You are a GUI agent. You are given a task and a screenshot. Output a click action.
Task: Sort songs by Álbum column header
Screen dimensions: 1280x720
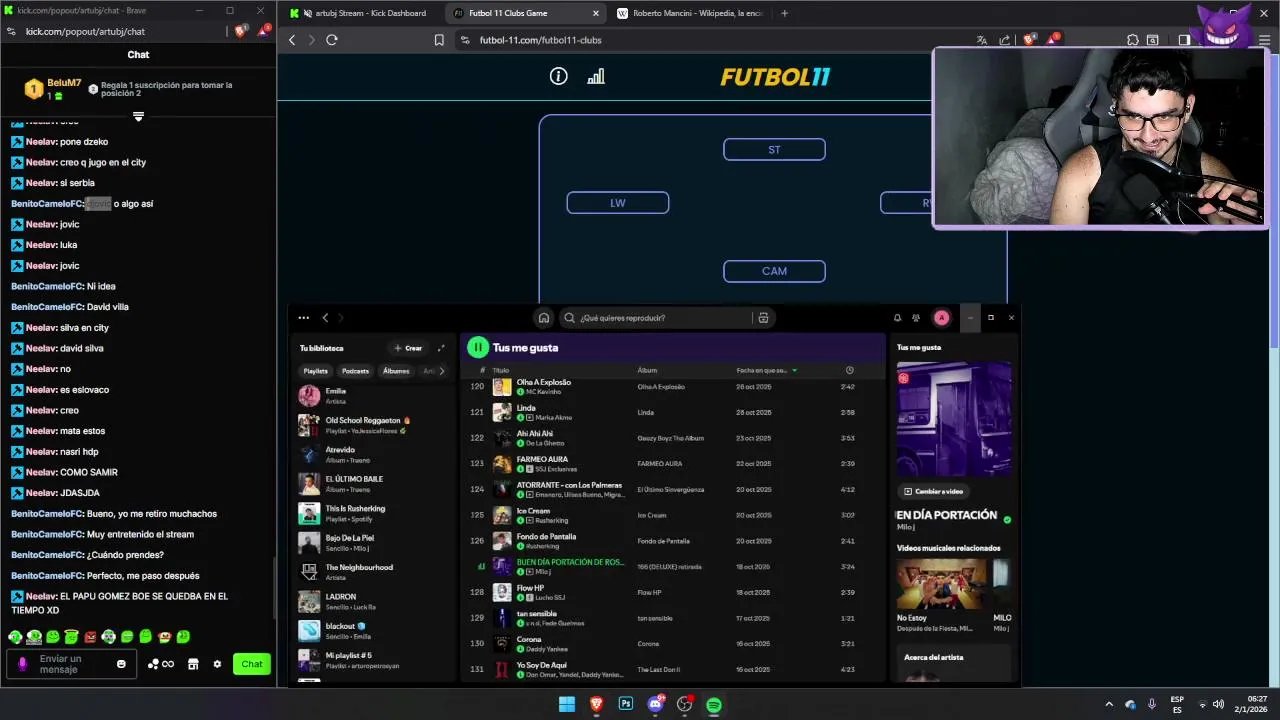[x=647, y=371]
